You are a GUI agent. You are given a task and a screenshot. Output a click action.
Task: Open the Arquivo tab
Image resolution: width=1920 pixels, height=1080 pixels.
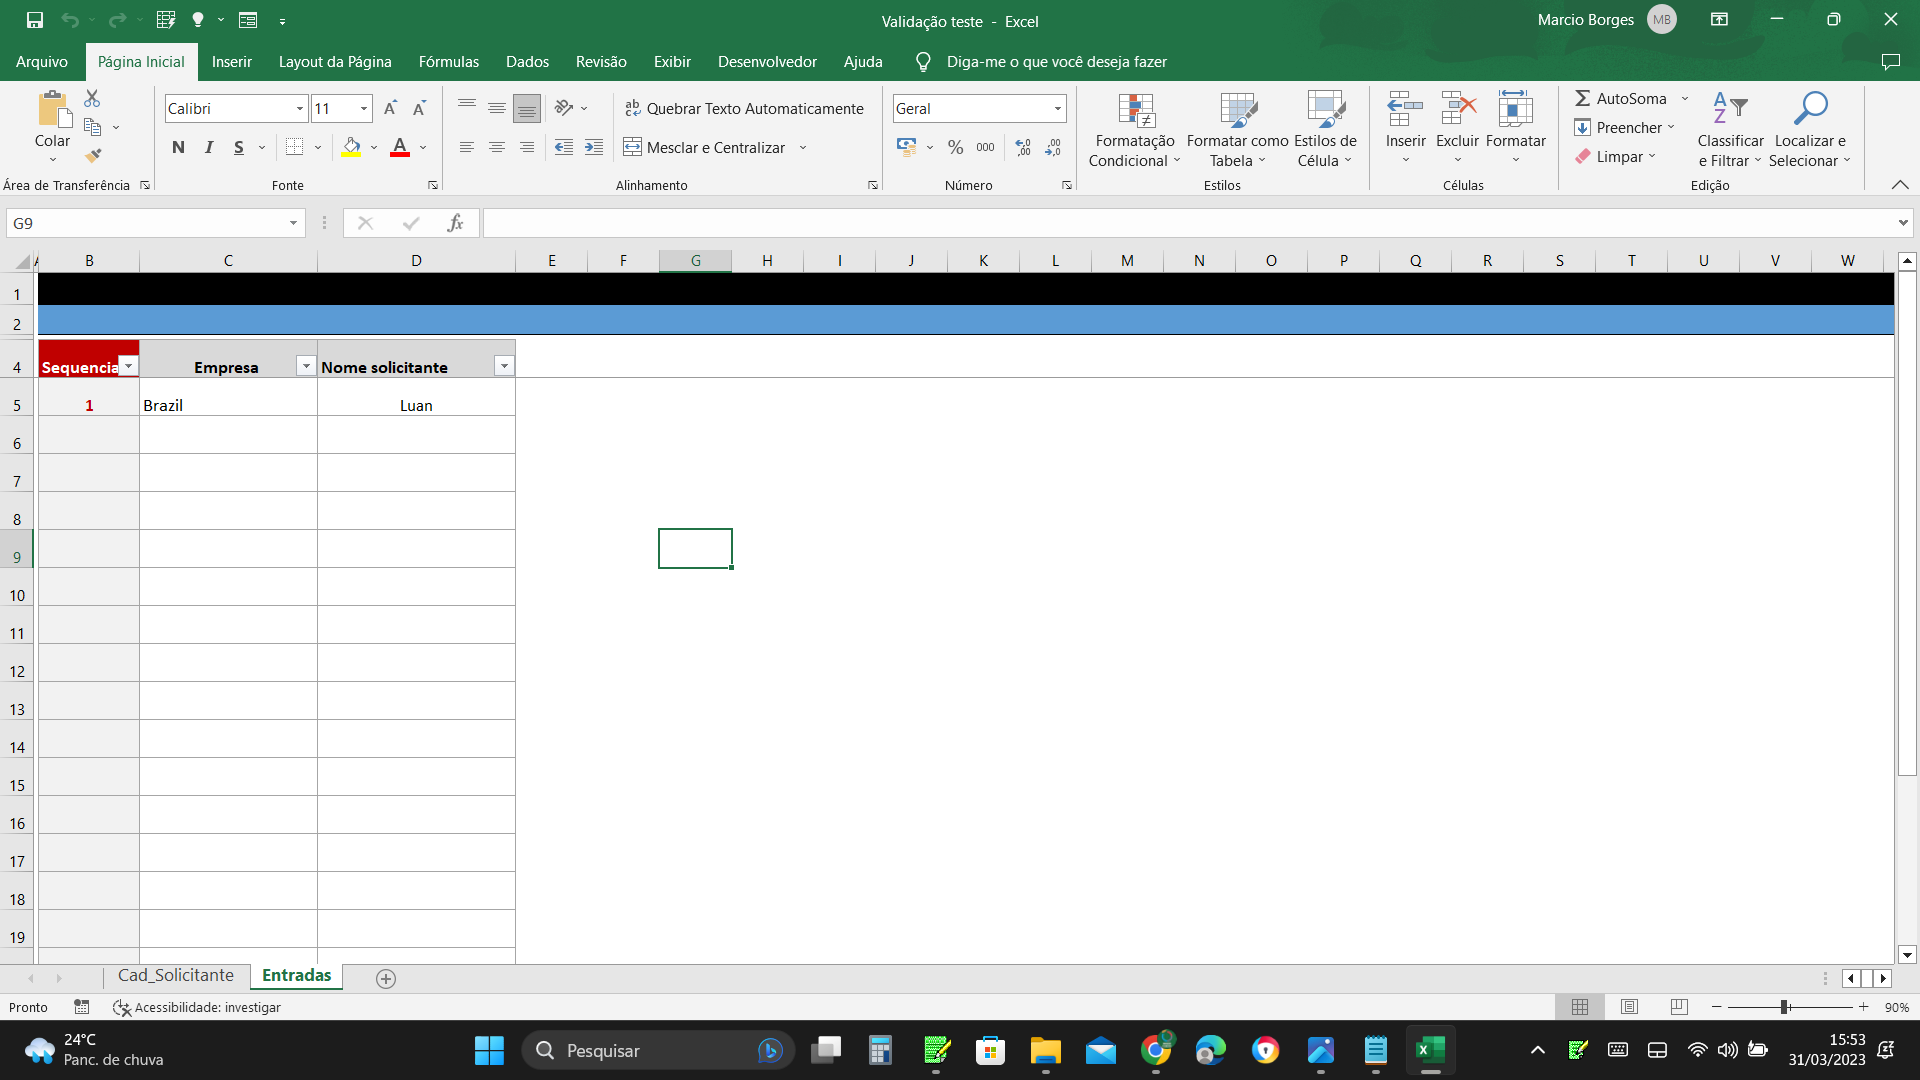(42, 62)
